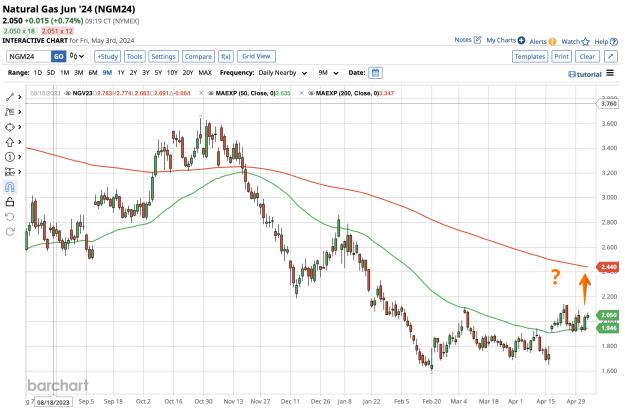The width and height of the screenshot is (625, 414).
Task: Open the Daily Nearby frequency dropdown
Action: tap(283, 73)
